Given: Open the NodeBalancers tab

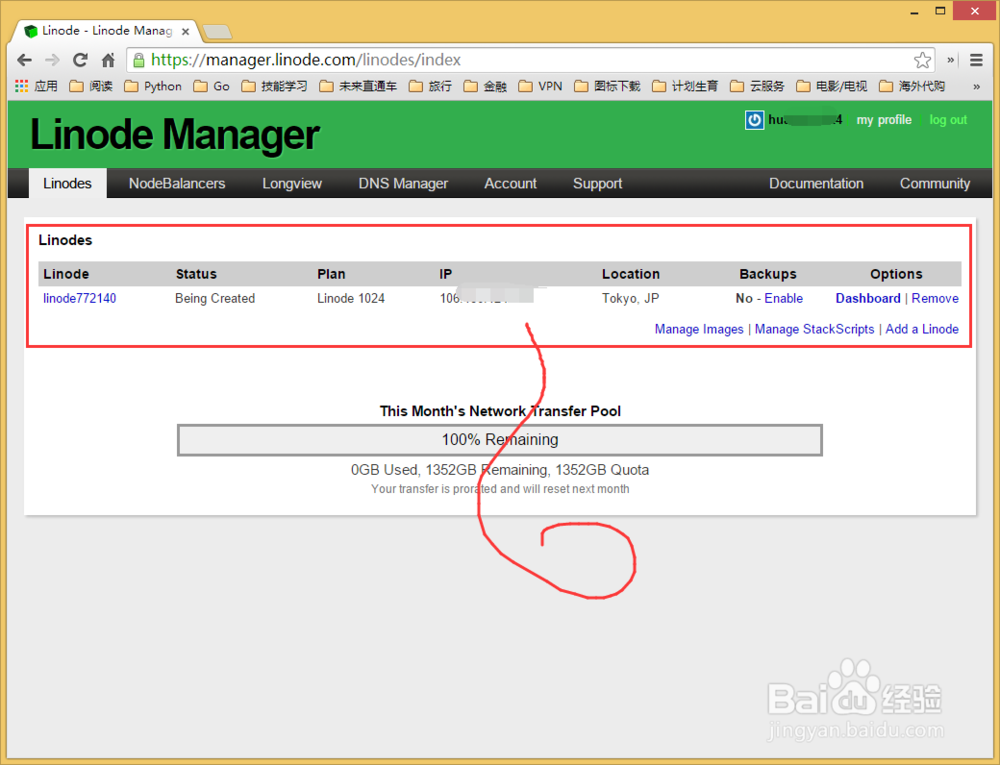Looking at the screenshot, I should click(177, 184).
